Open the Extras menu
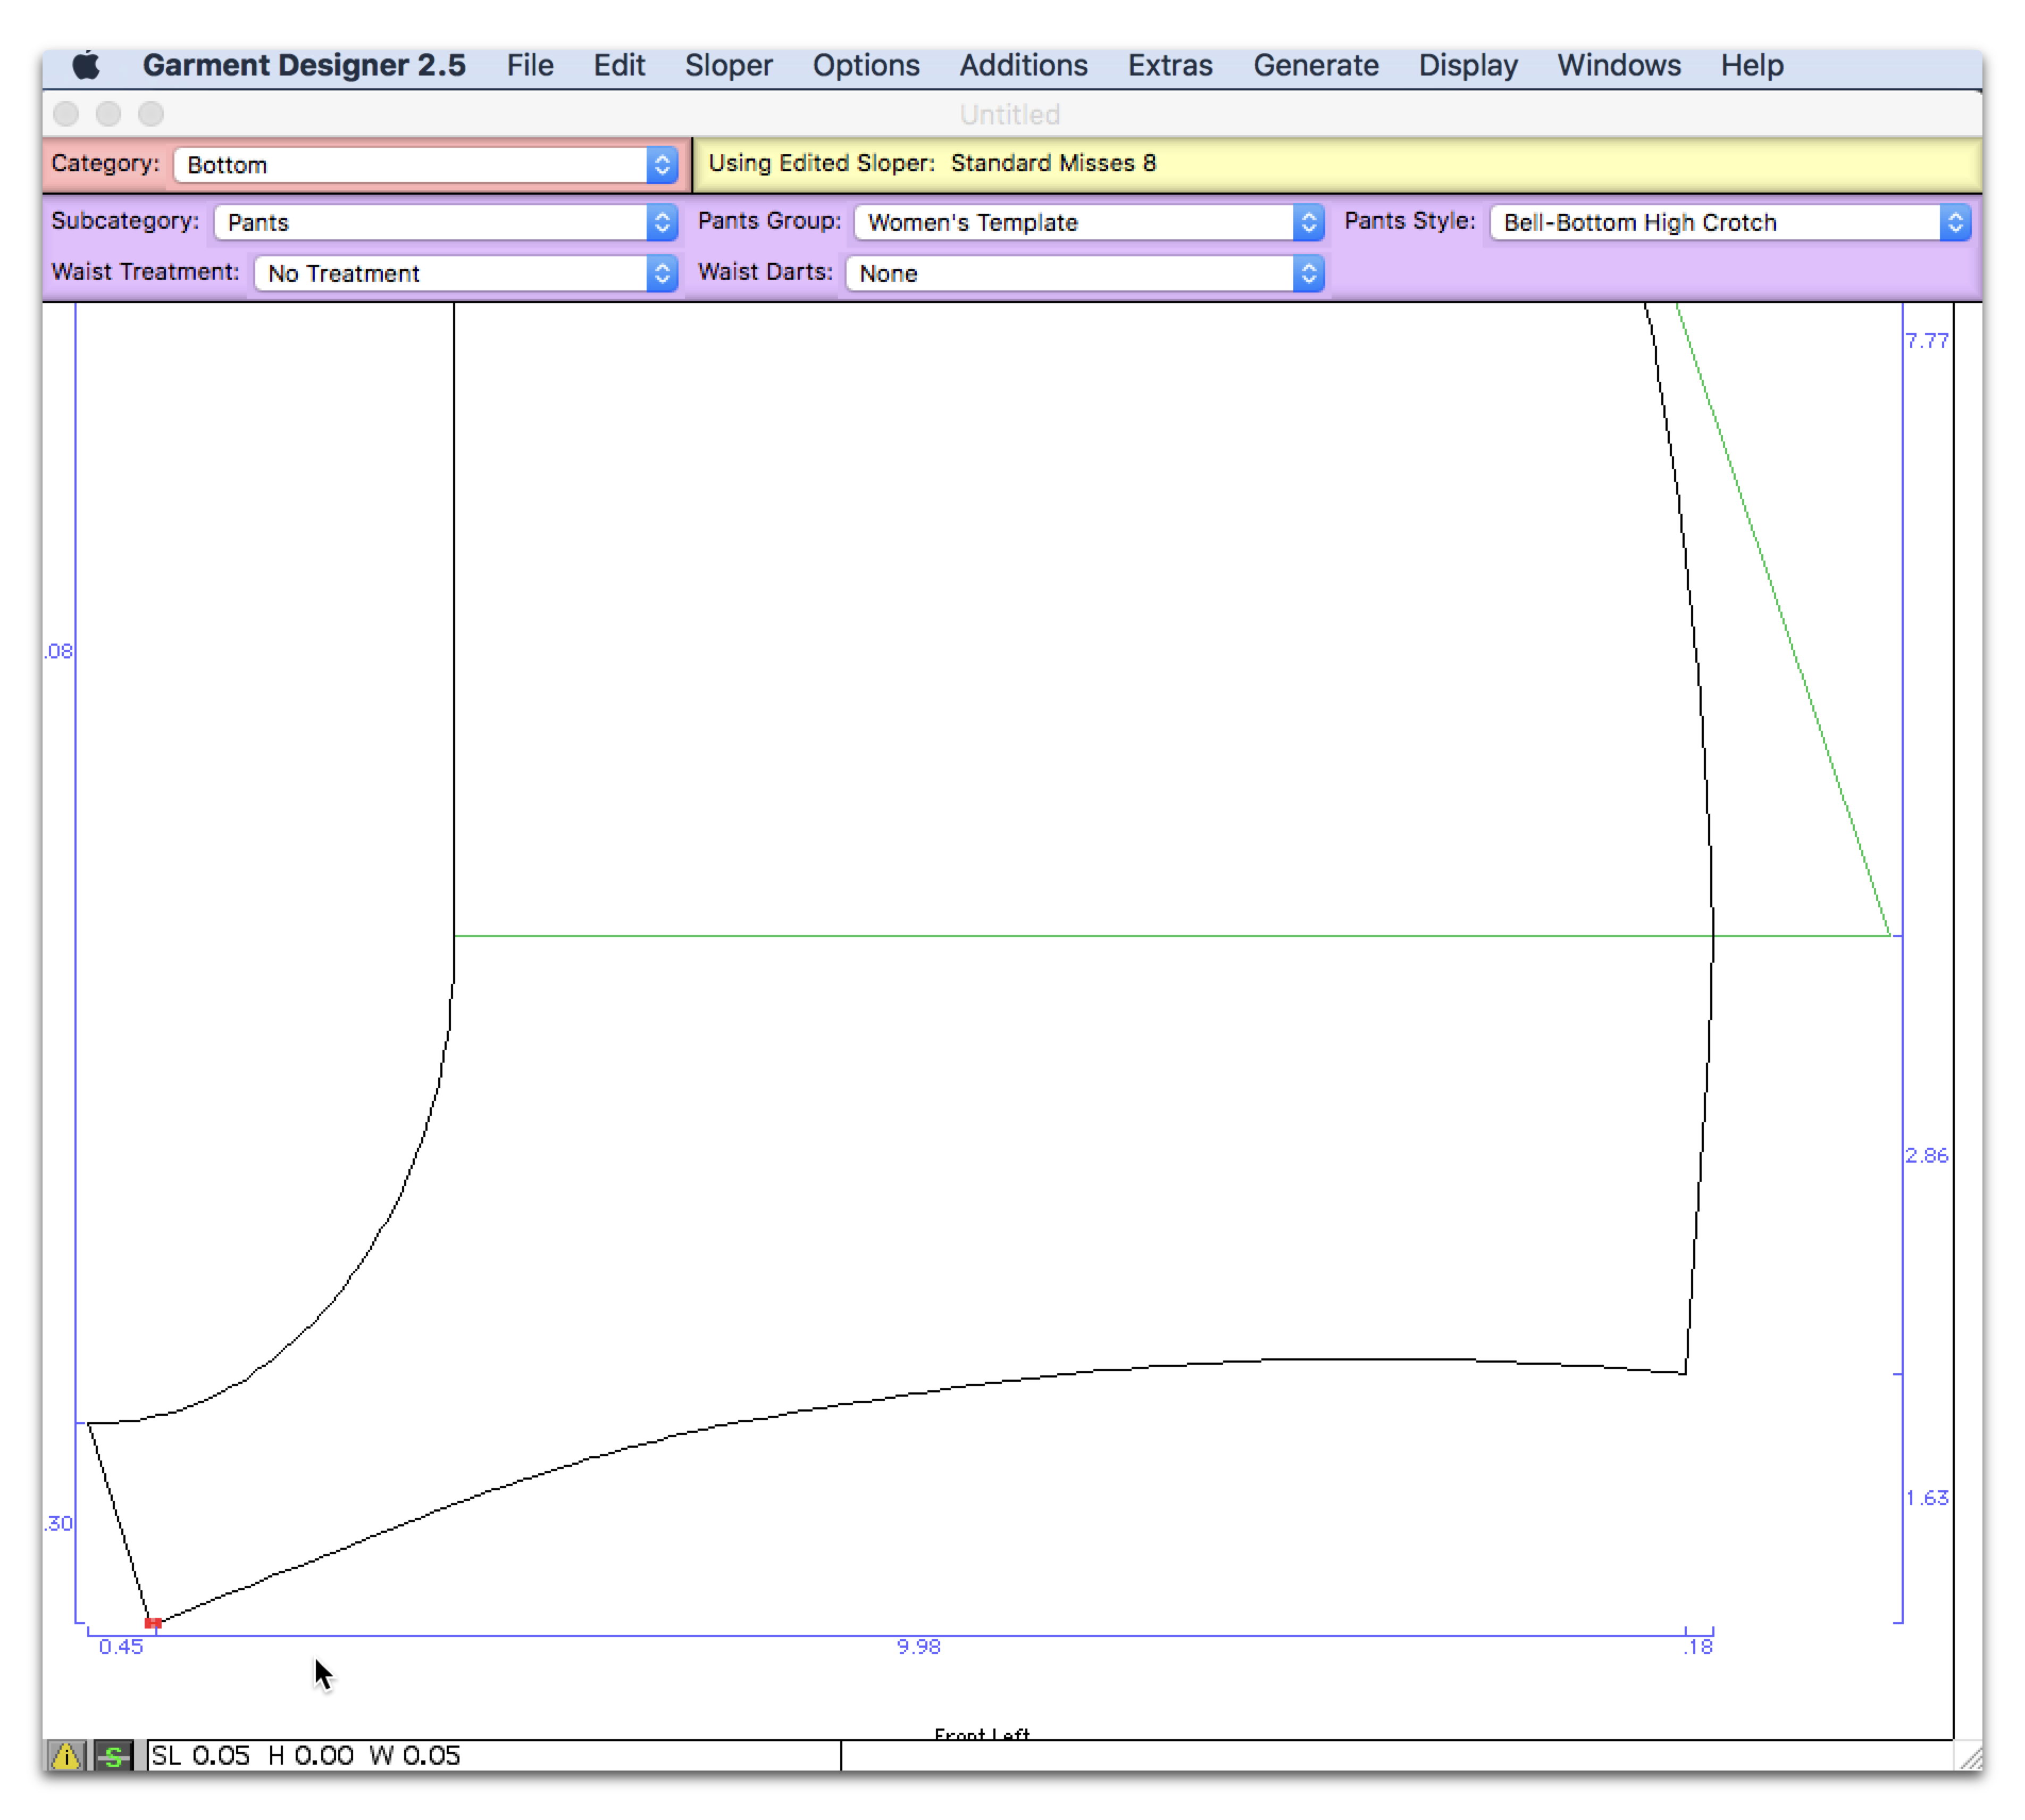2025x1820 pixels. pos(1171,65)
